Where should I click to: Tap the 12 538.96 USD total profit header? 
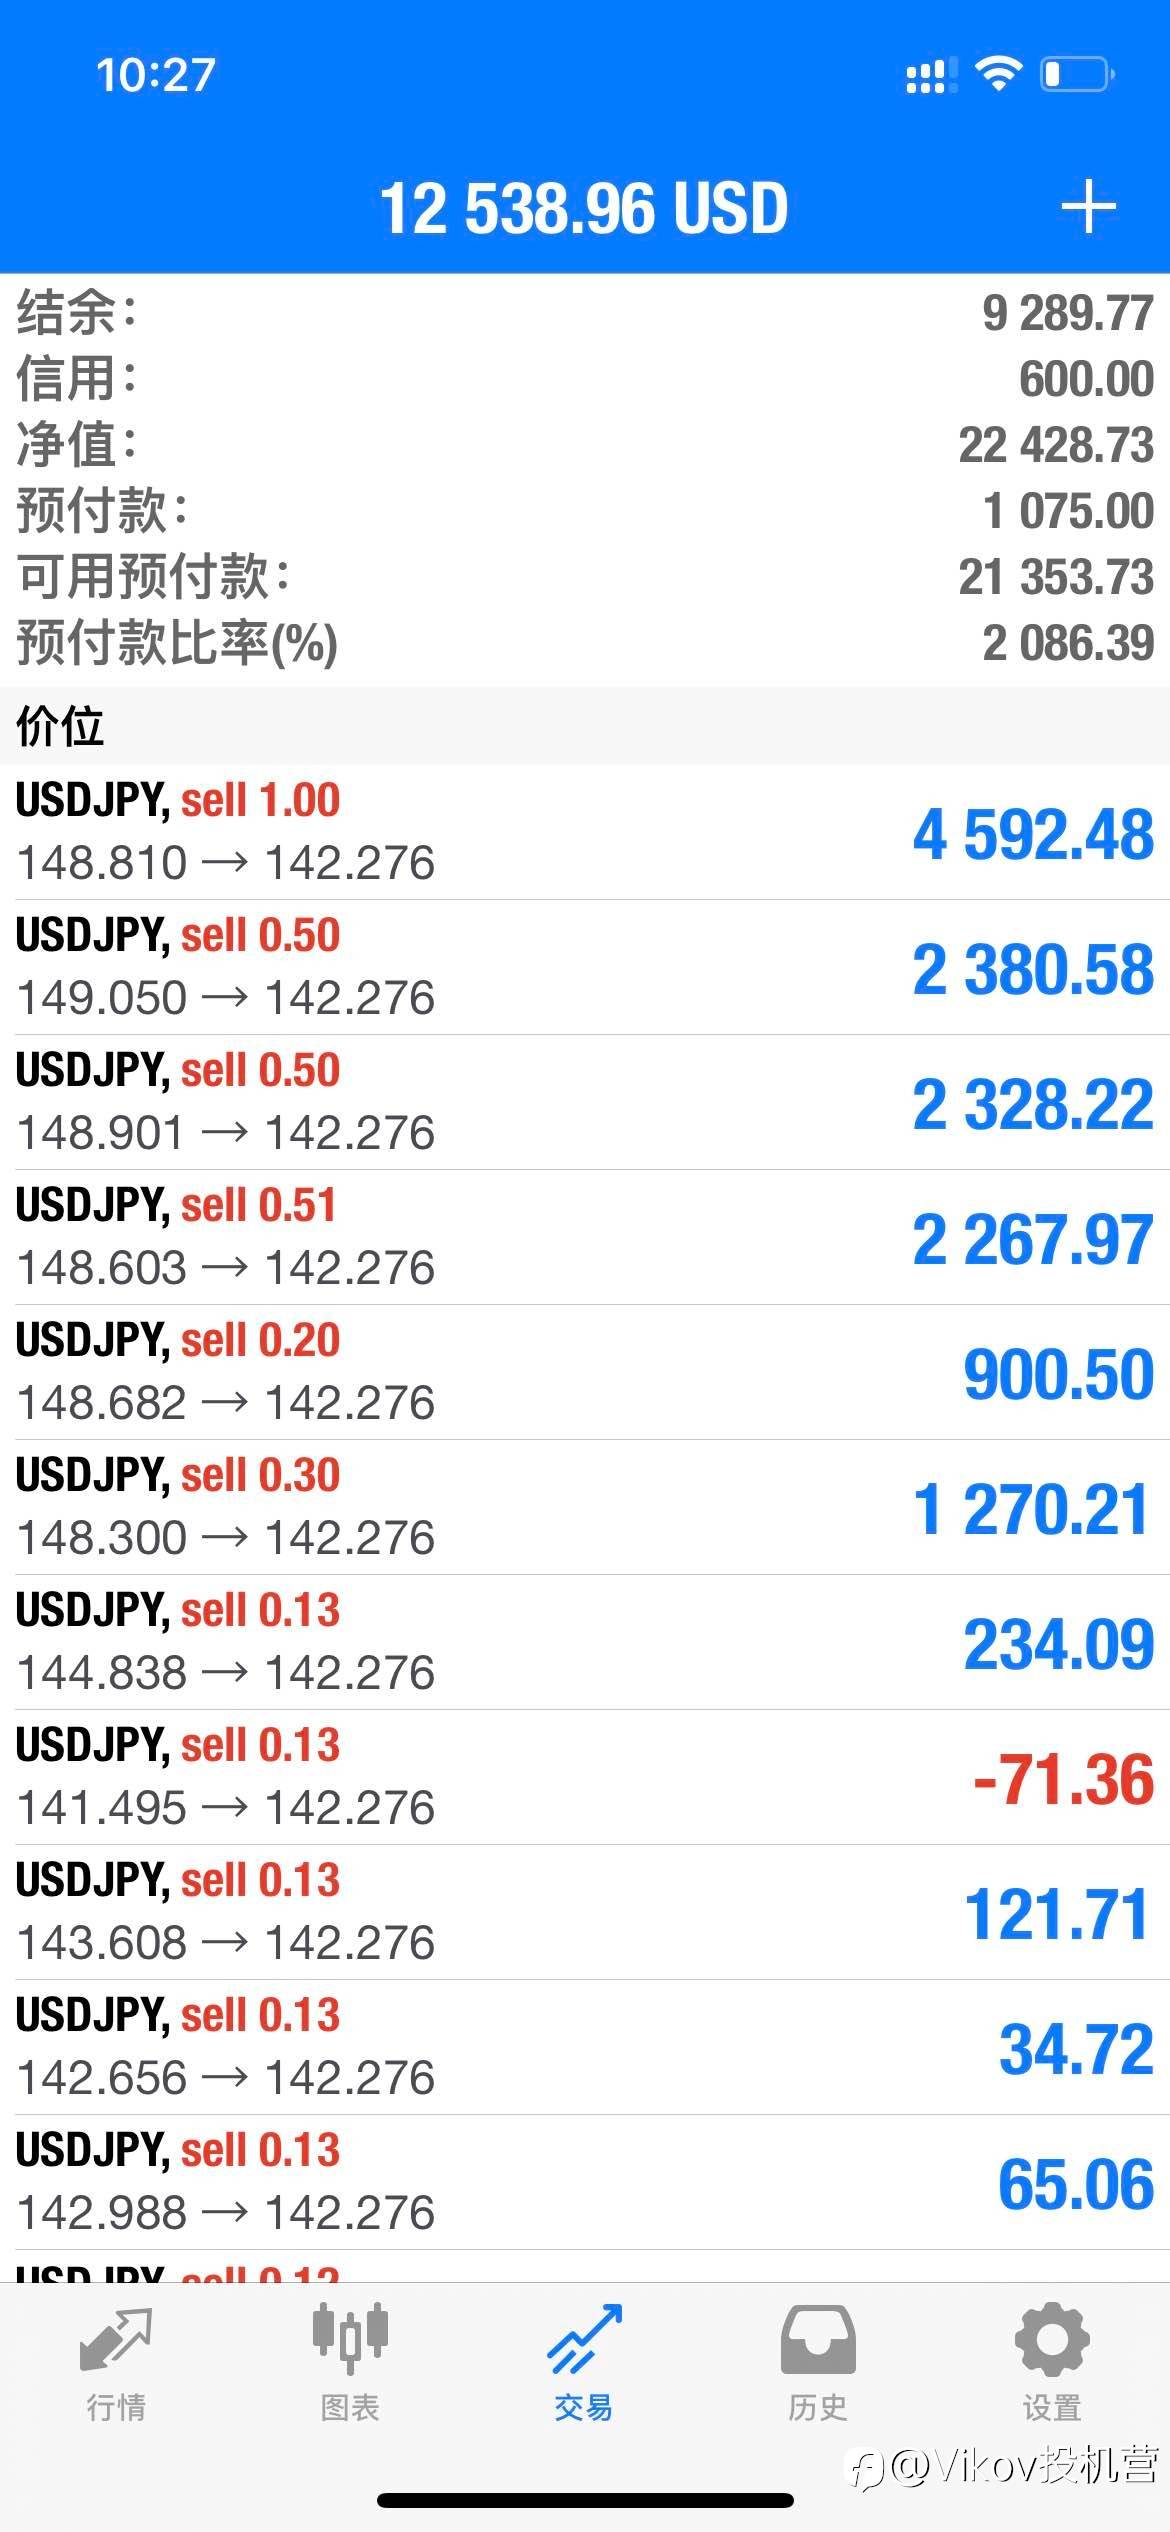584,208
